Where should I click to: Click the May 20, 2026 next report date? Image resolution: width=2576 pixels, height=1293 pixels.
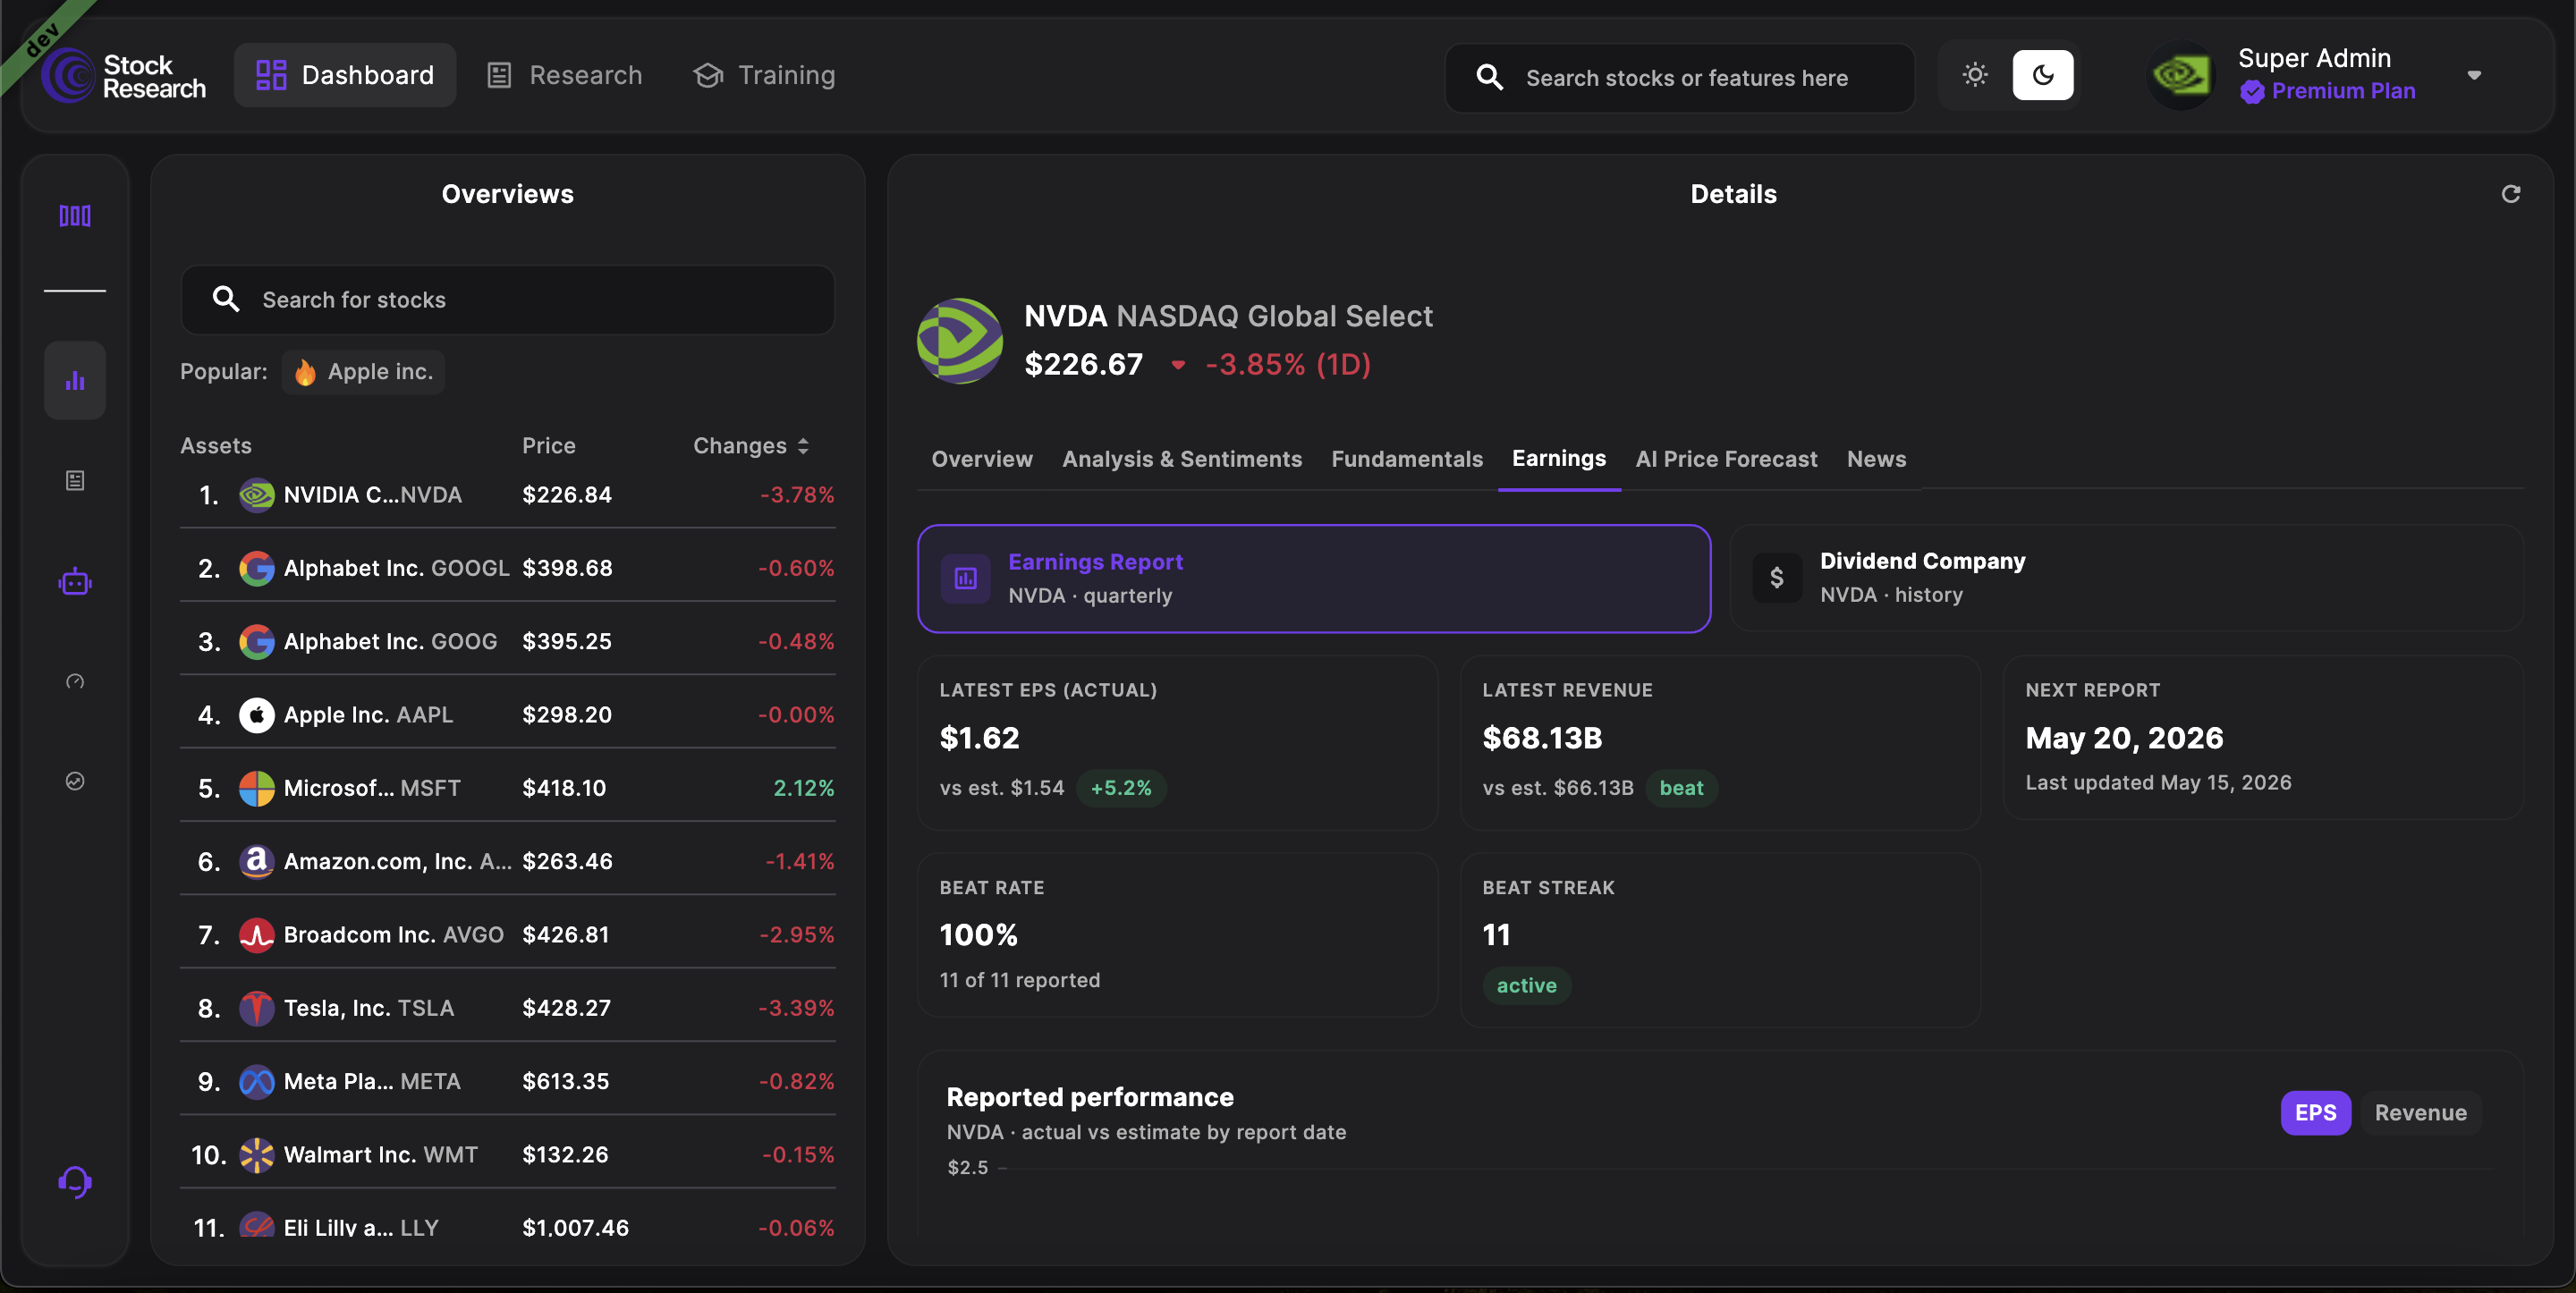2125,738
